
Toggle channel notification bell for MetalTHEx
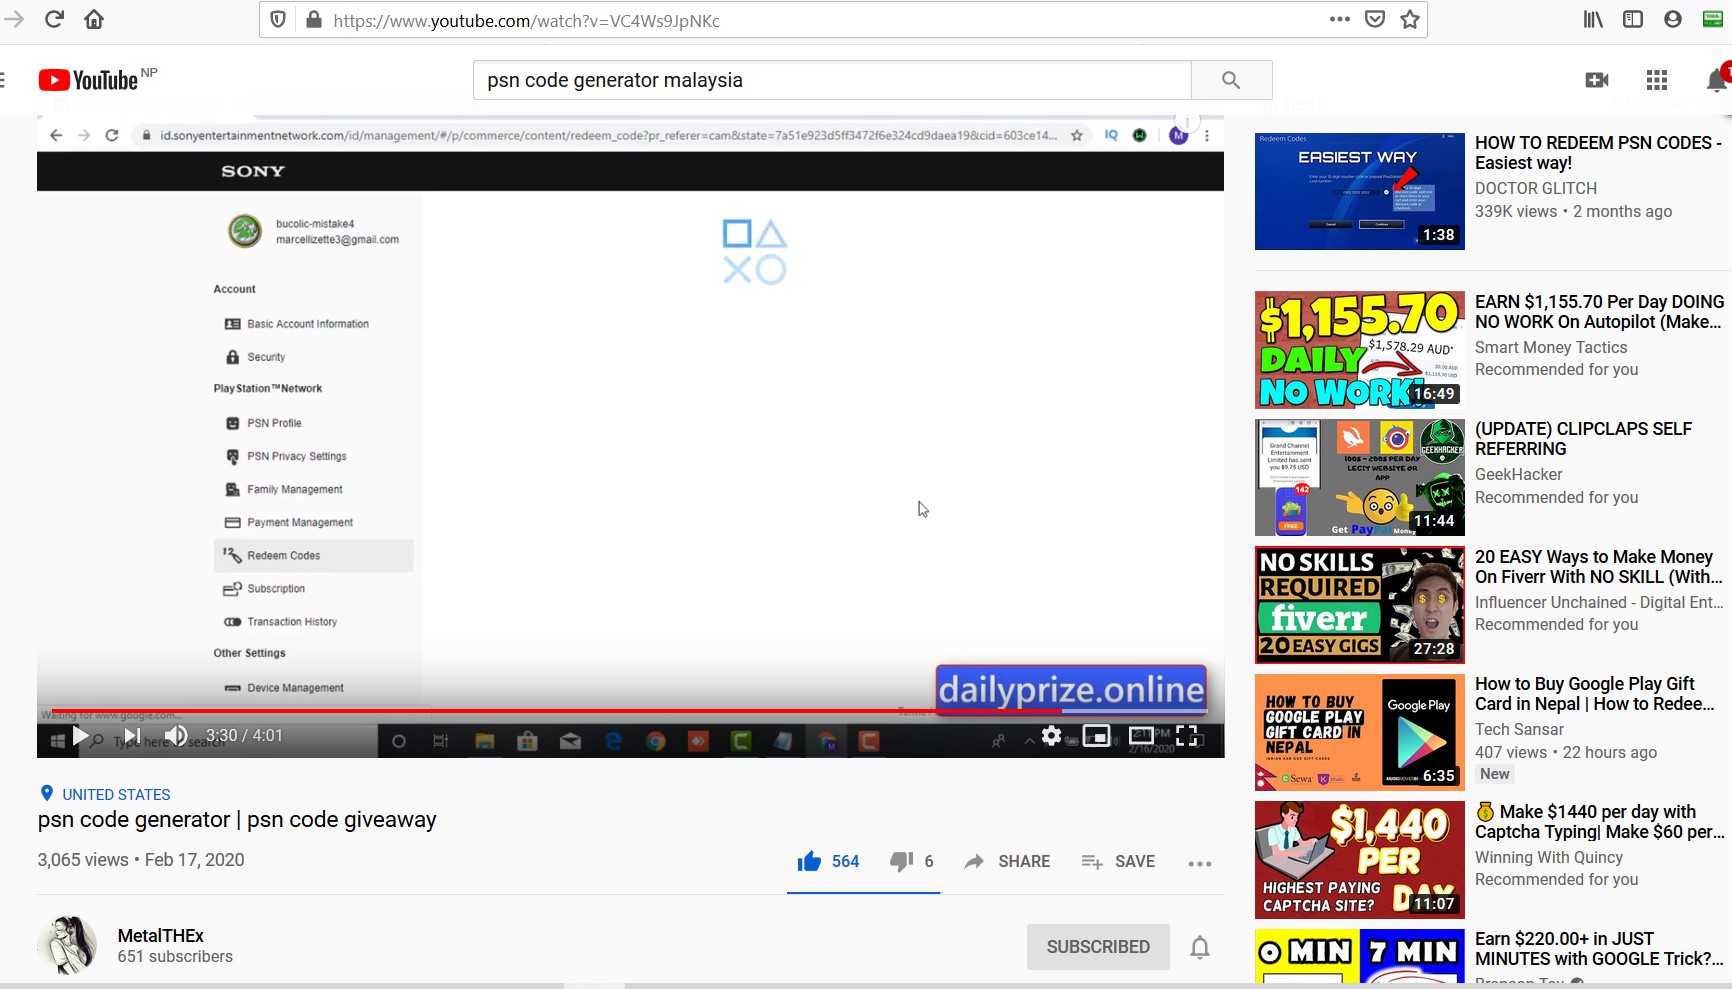1200,947
